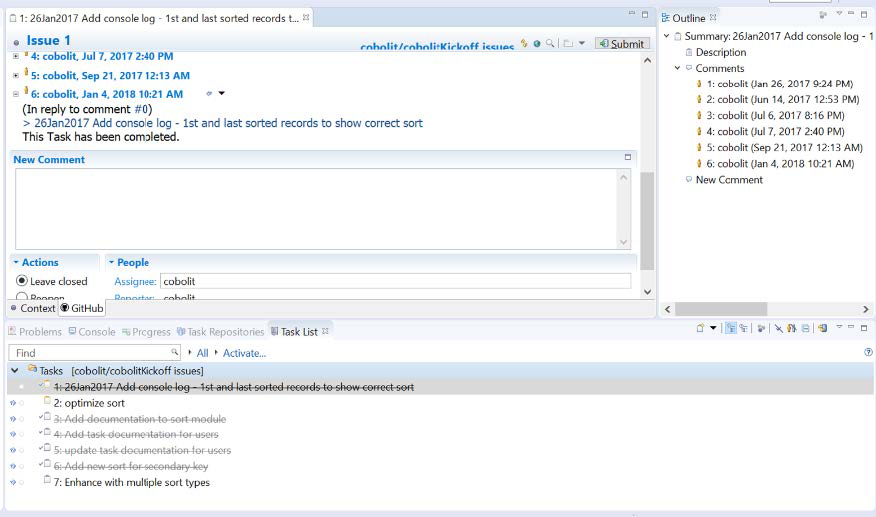Click the Submit button in the issue editor
The image size is (876, 517).
(x=622, y=44)
